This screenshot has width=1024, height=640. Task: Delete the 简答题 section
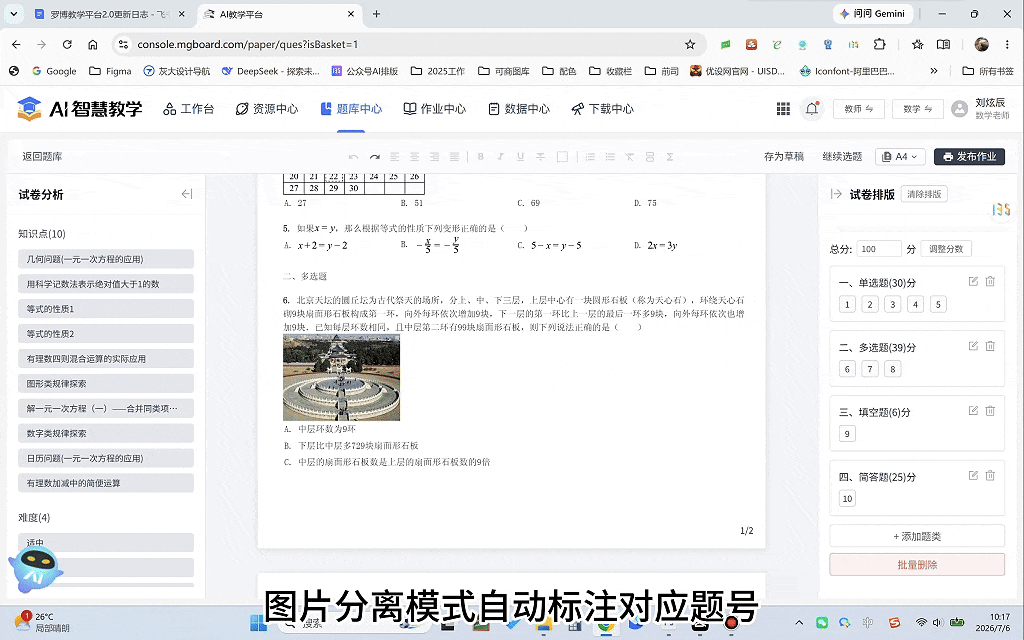(990, 475)
